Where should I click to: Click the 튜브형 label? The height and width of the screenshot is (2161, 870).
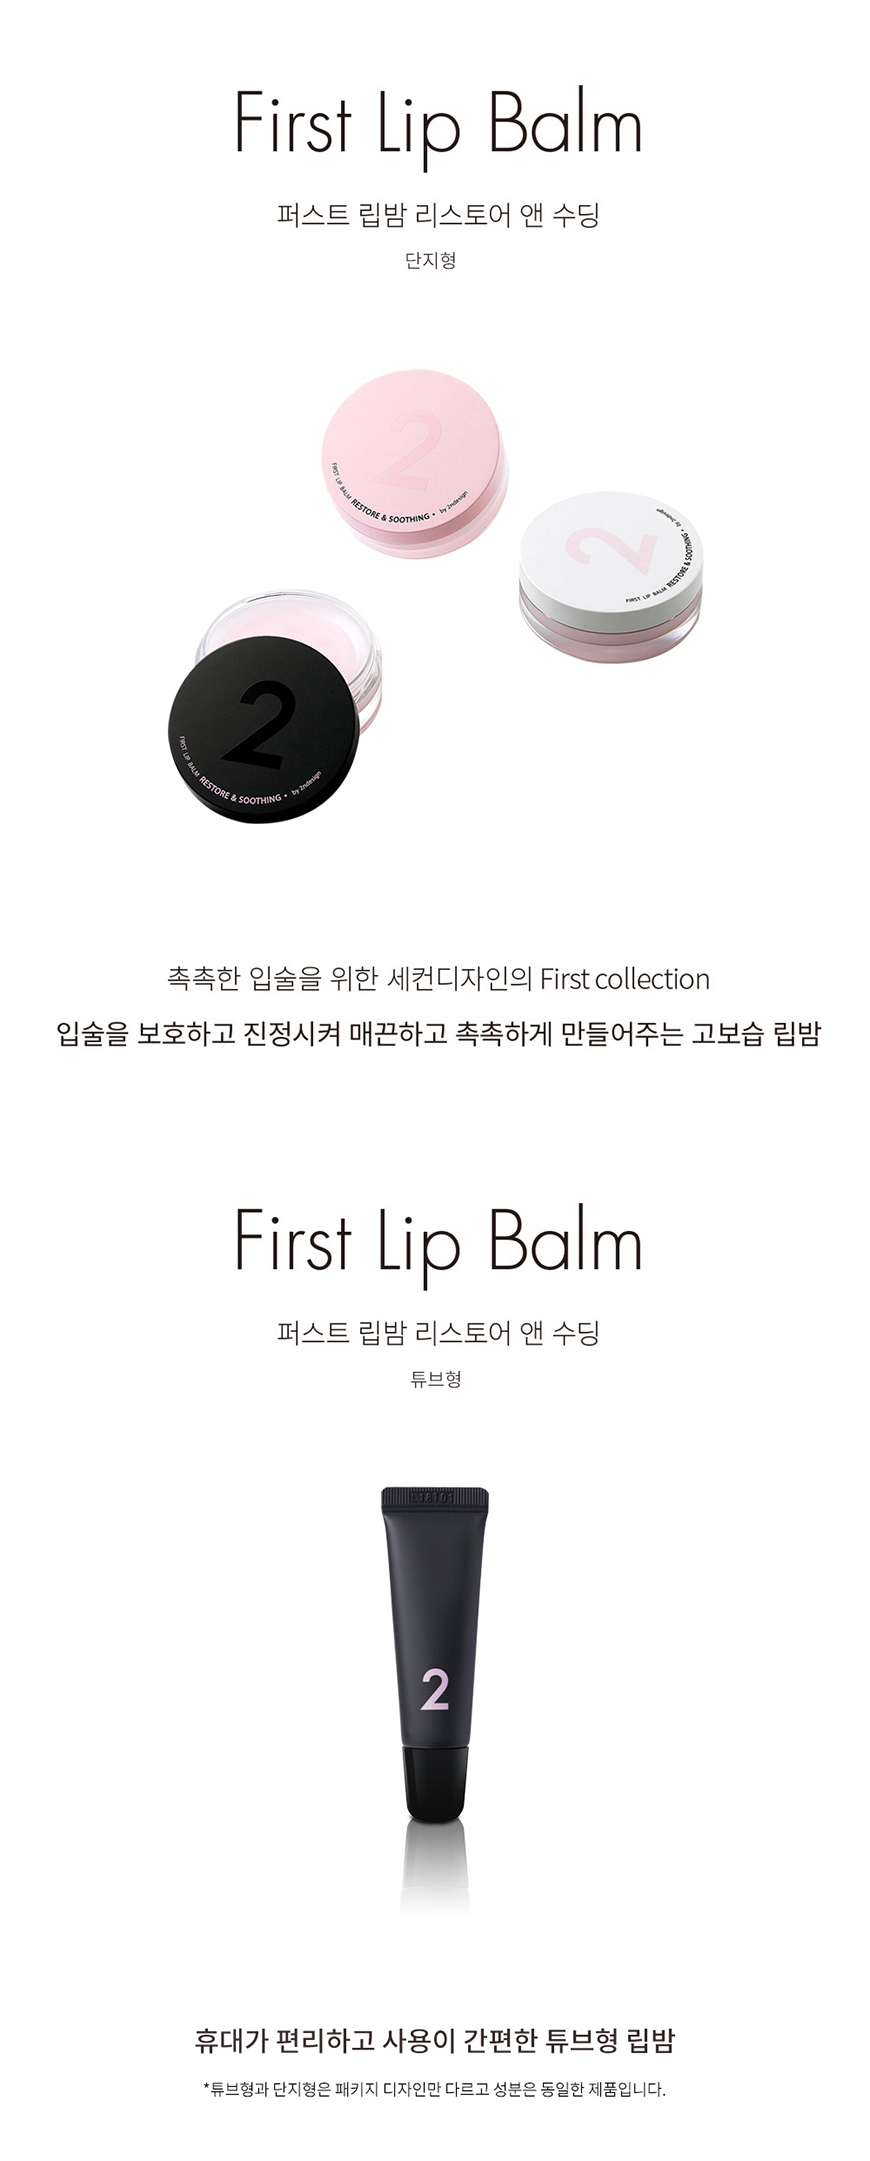coord(436,1379)
